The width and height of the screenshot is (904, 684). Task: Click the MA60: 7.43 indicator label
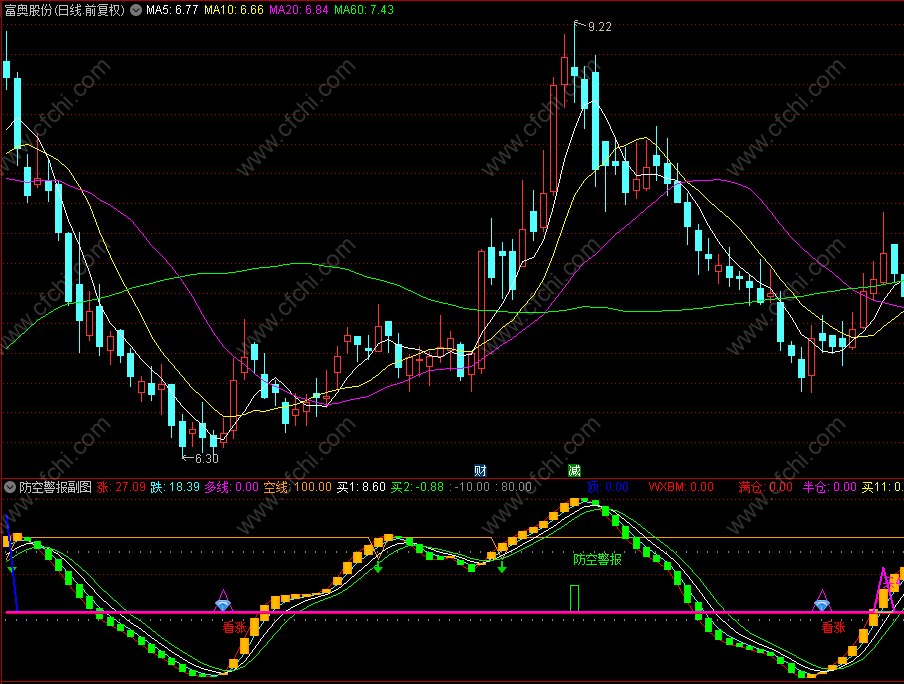click(x=364, y=10)
